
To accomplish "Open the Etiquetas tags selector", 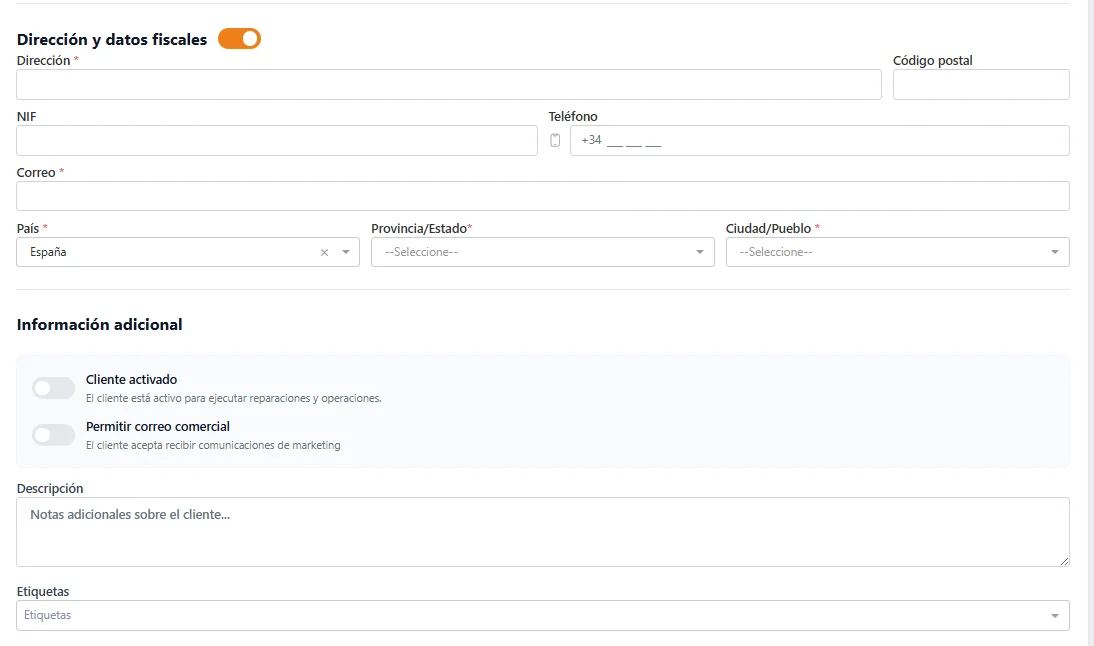I will pyautogui.click(x=530, y=616).
